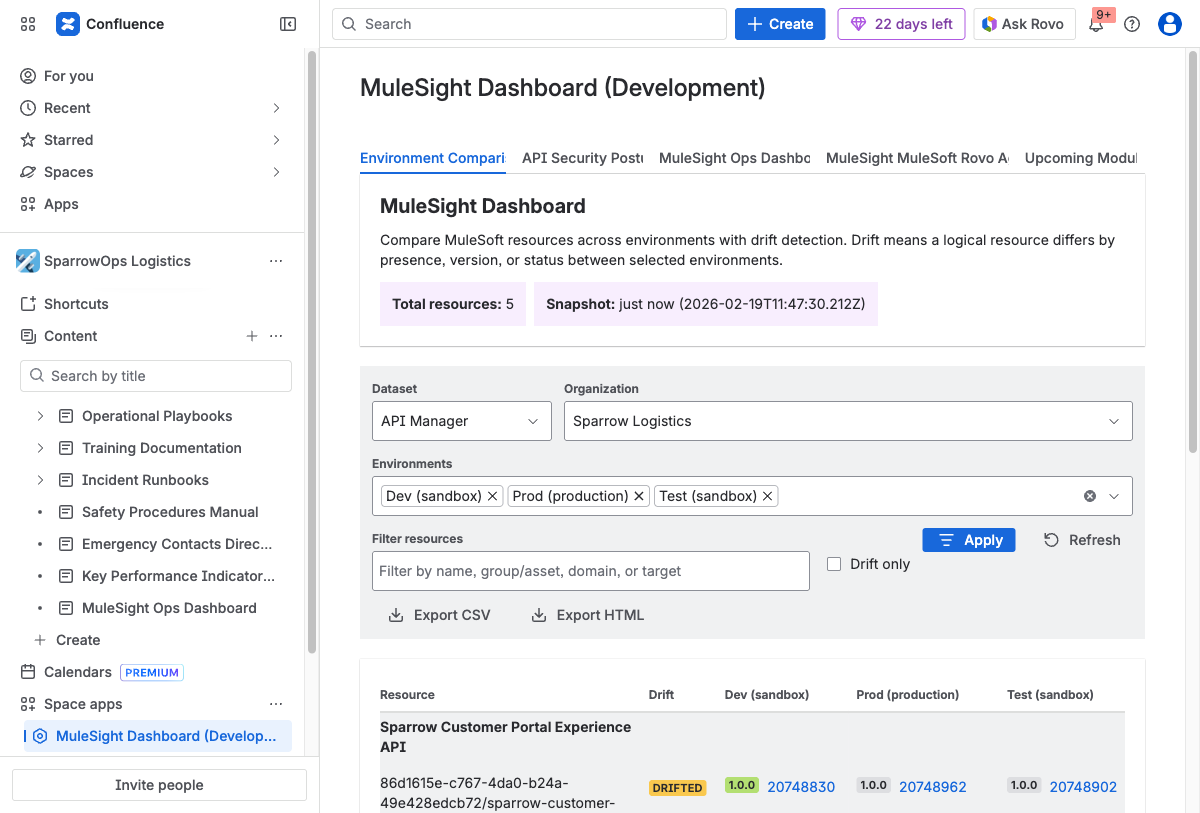Enable the Drift only checkbox
The height and width of the screenshot is (813, 1200).
pyautogui.click(x=834, y=564)
